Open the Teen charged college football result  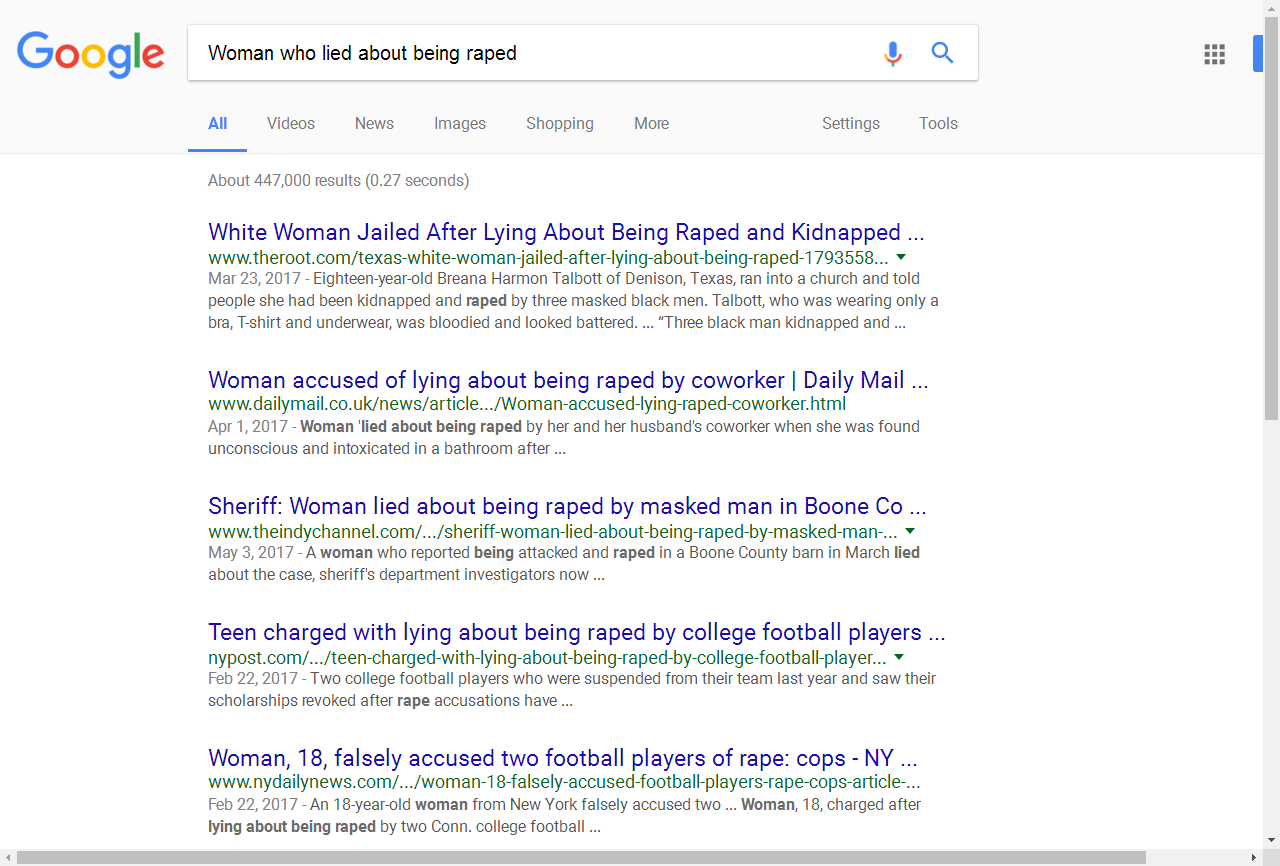point(576,633)
